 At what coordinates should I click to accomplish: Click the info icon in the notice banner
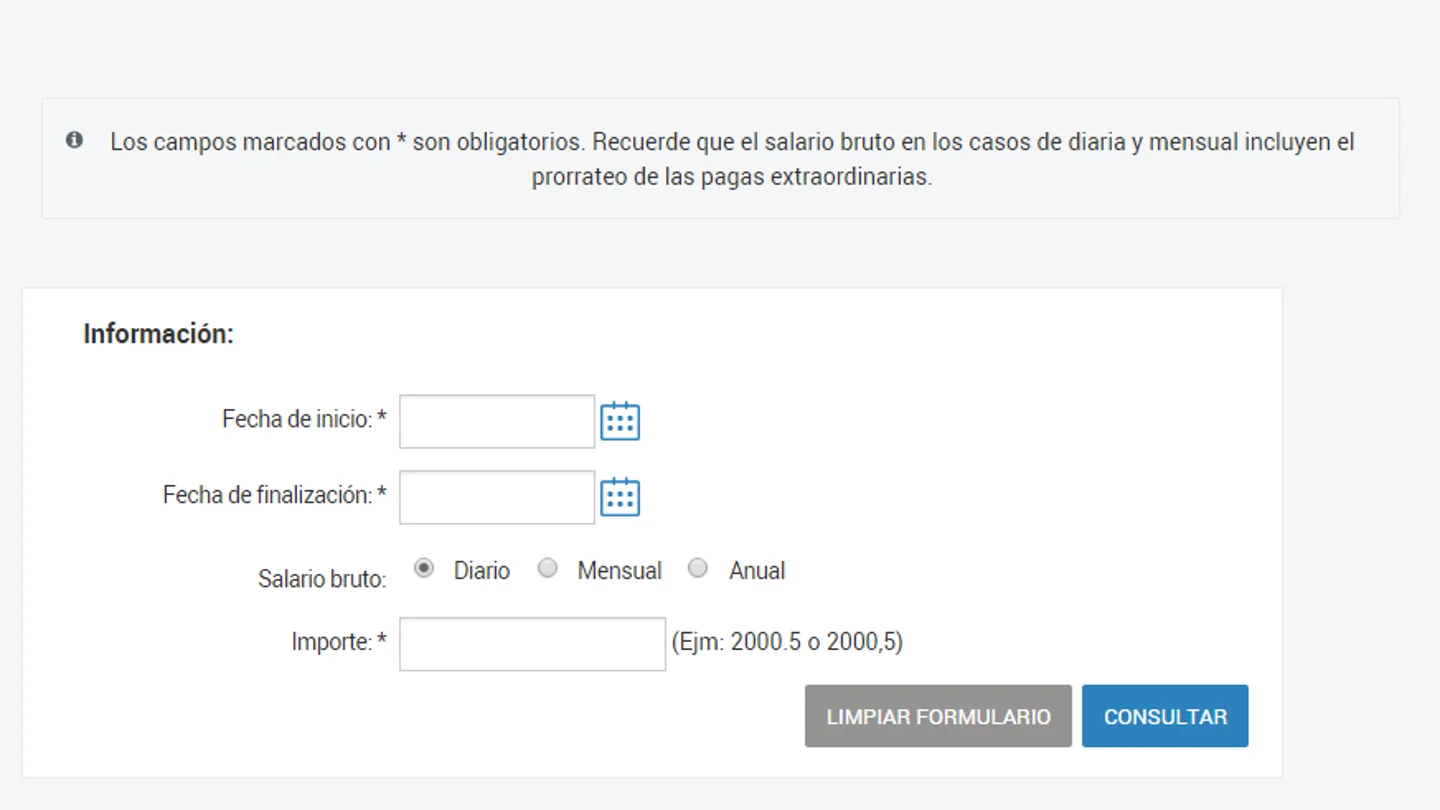(74, 140)
